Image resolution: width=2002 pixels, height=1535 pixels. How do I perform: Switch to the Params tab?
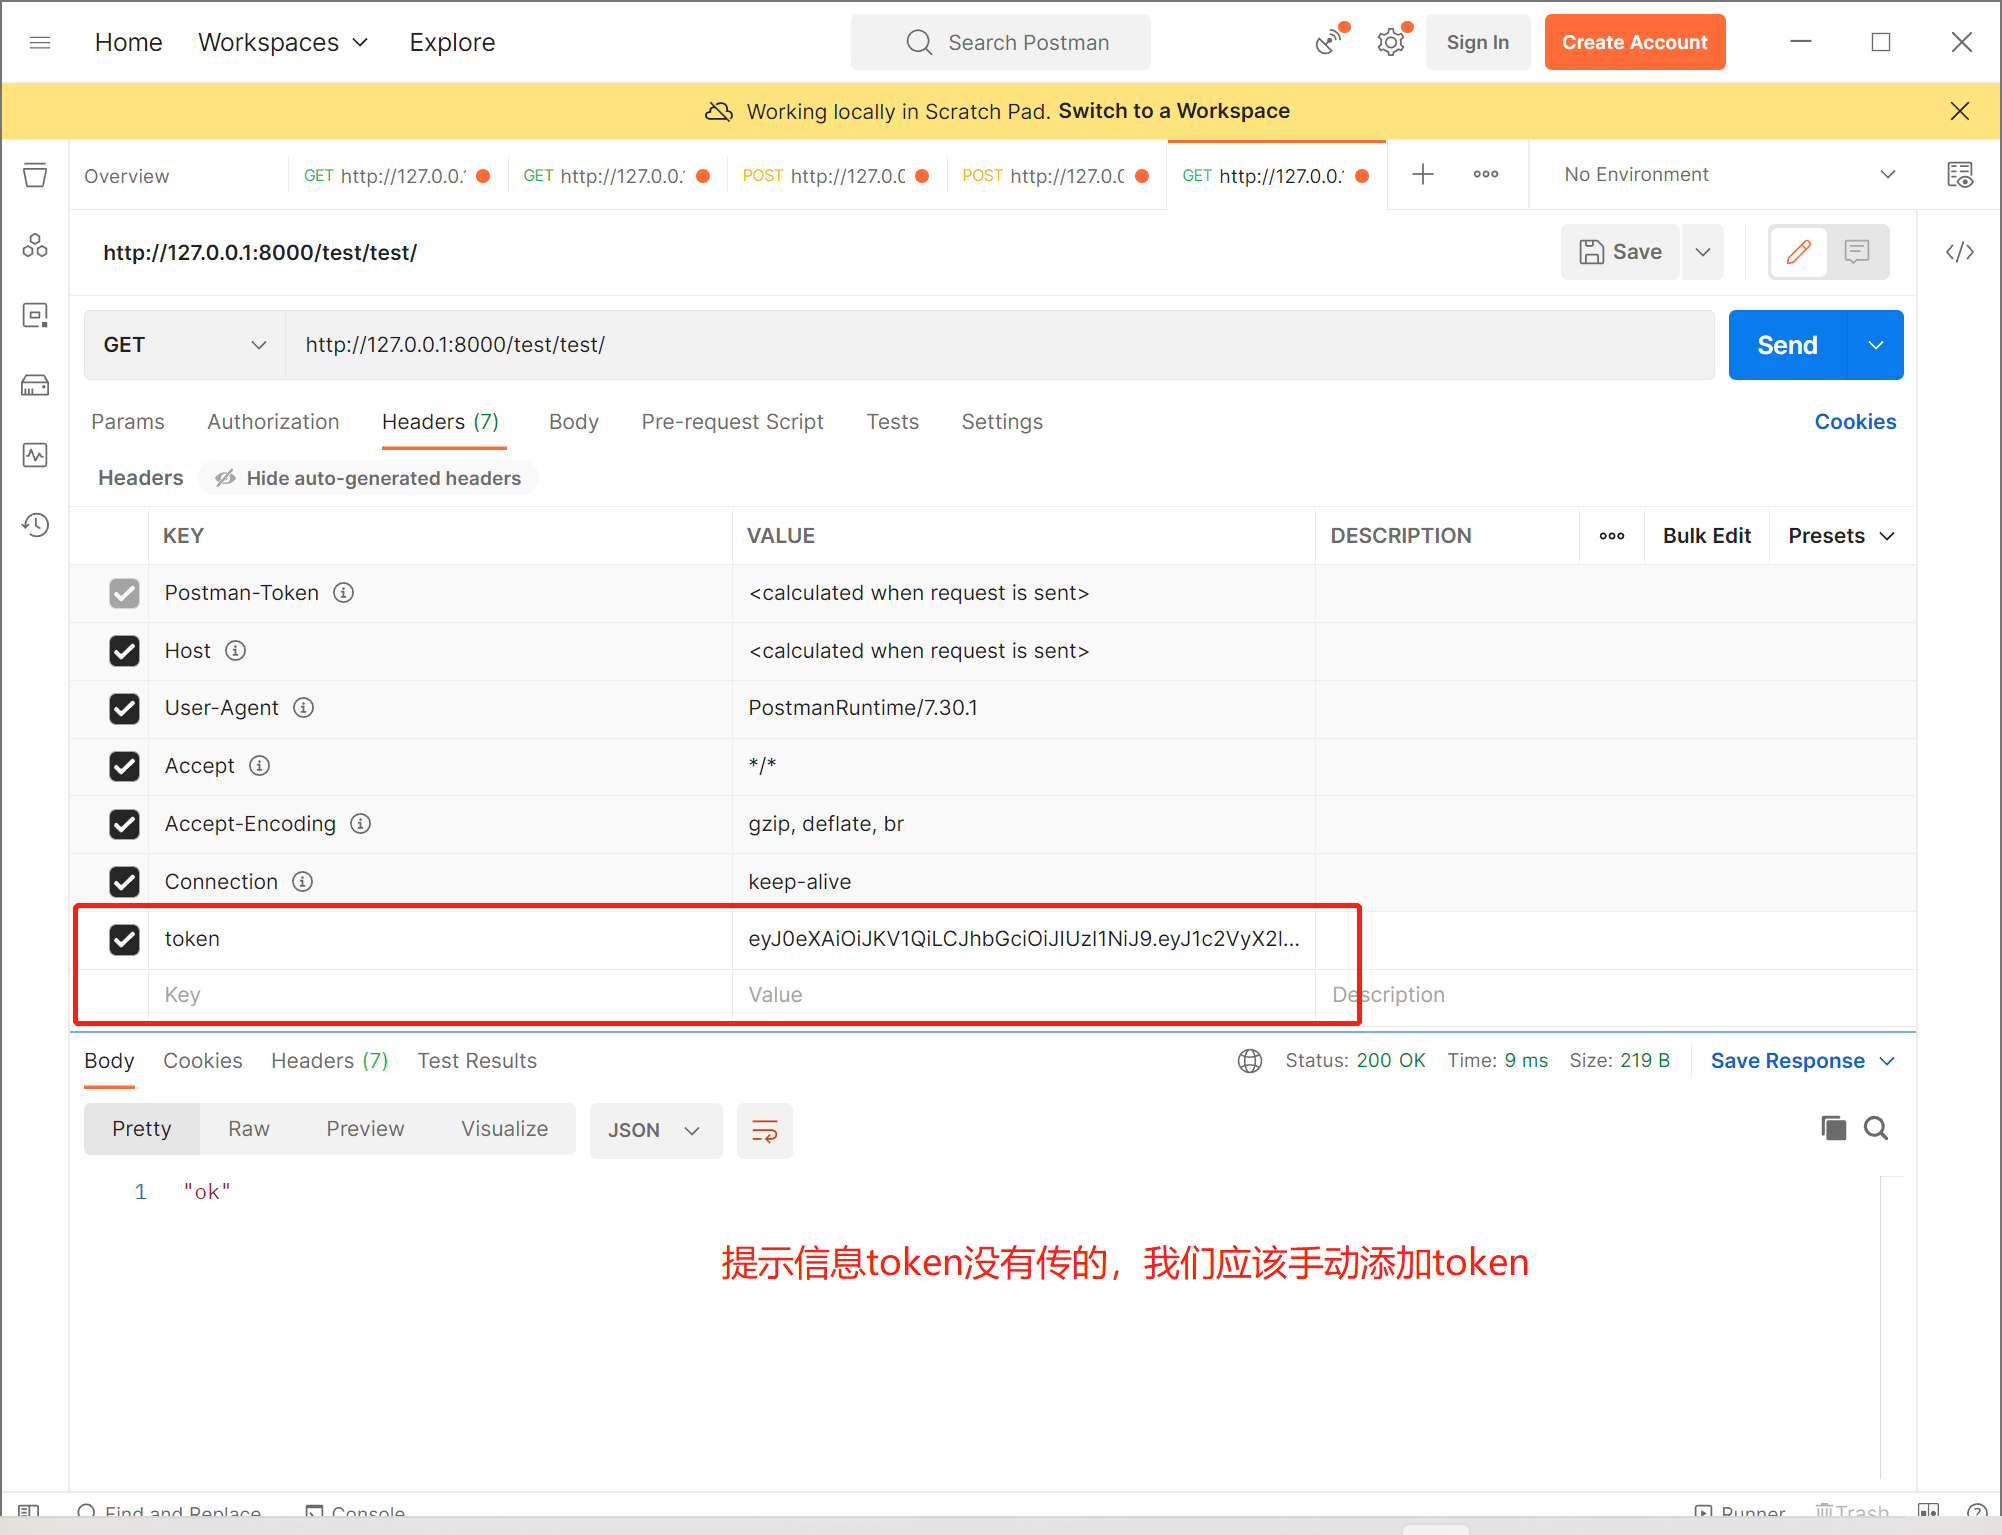pos(128,422)
